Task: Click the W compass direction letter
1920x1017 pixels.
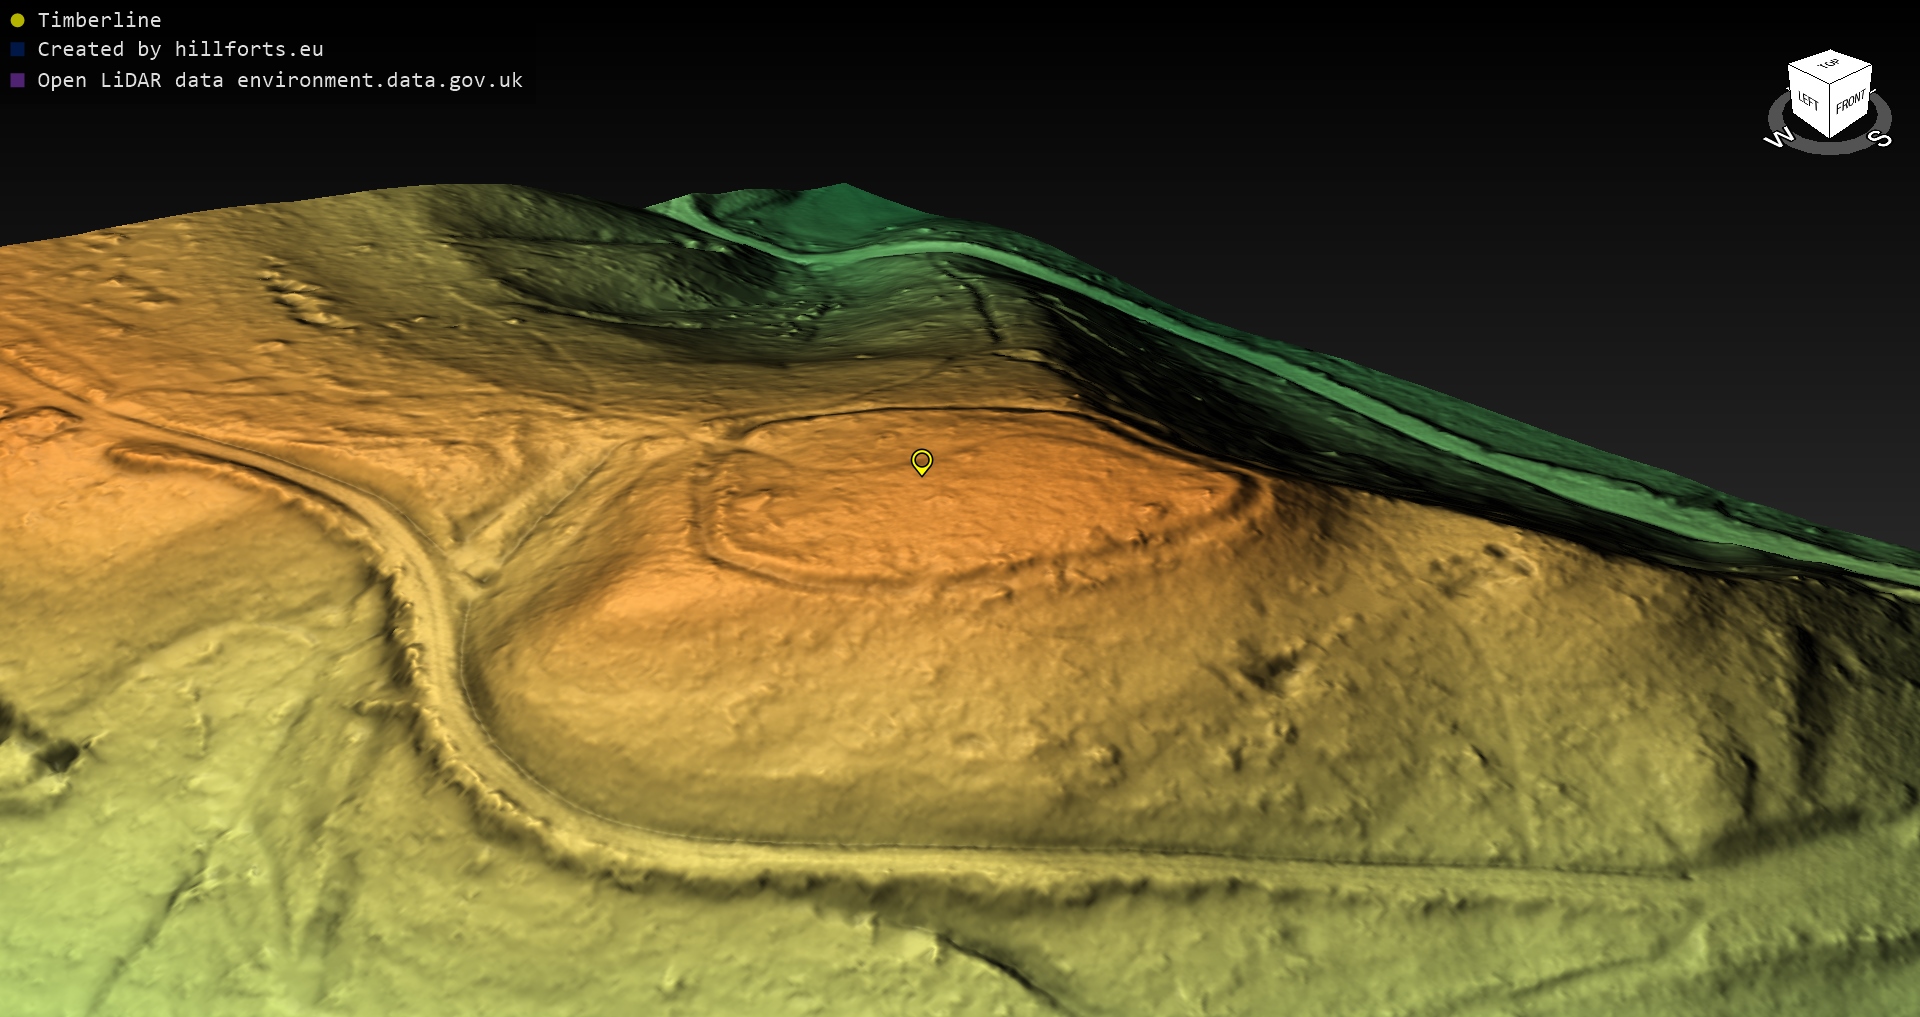Action: tap(1779, 138)
